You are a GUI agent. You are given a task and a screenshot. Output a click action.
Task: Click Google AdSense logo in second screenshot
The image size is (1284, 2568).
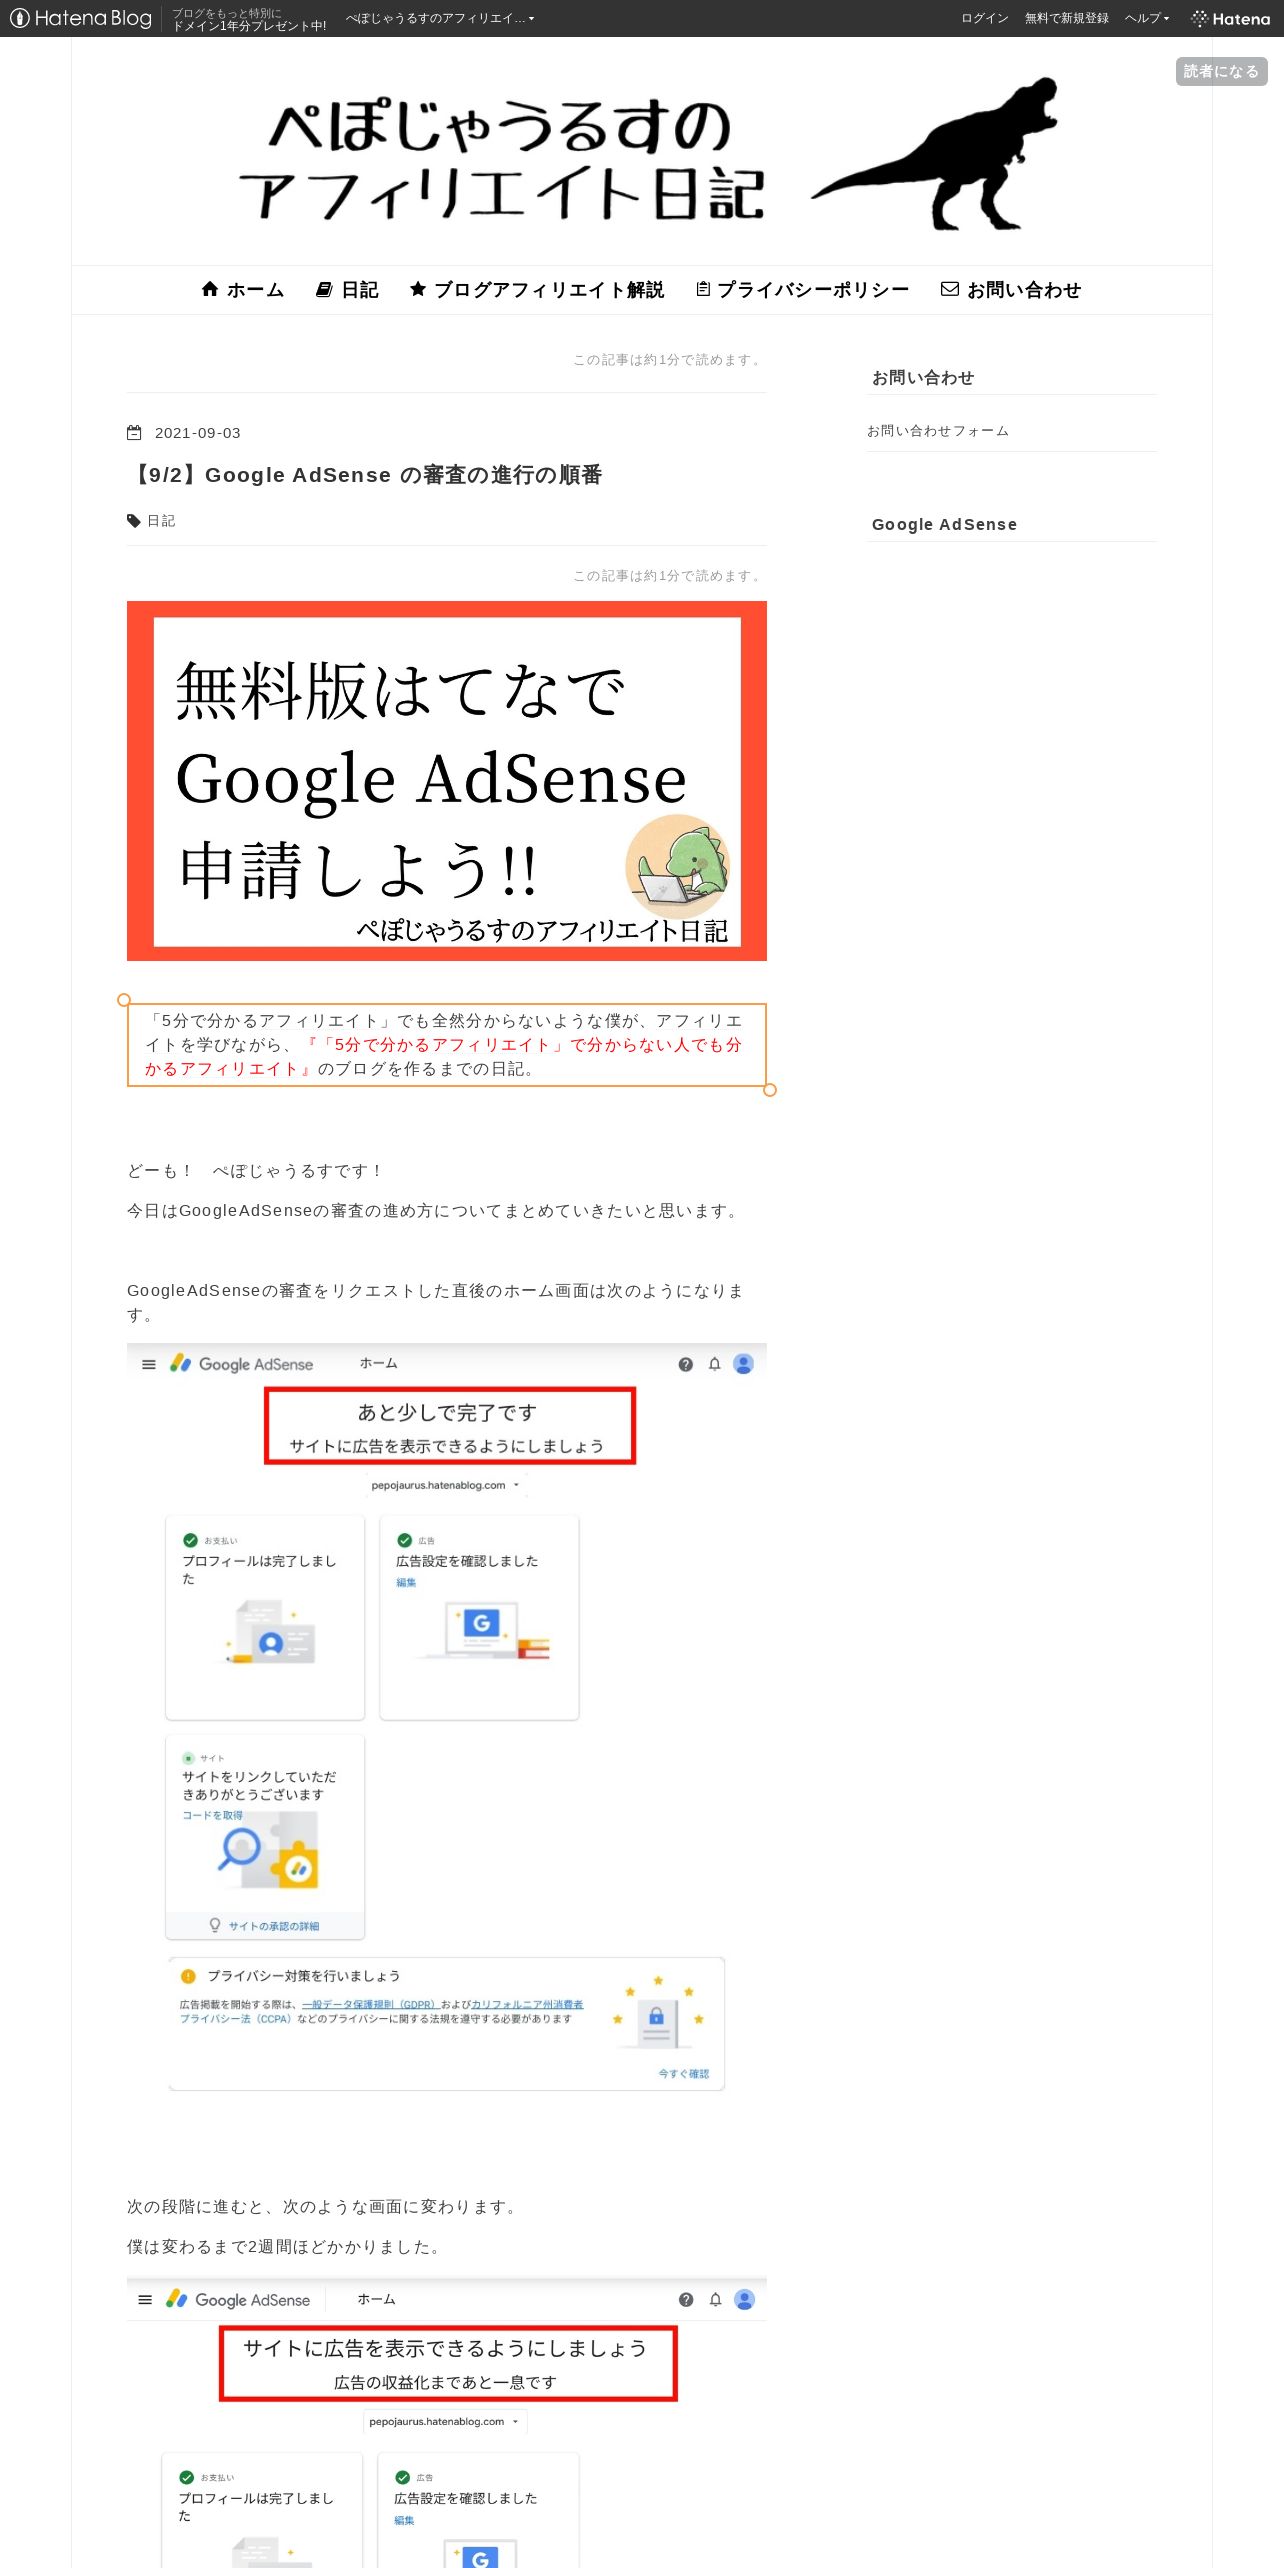pos(238,2300)
